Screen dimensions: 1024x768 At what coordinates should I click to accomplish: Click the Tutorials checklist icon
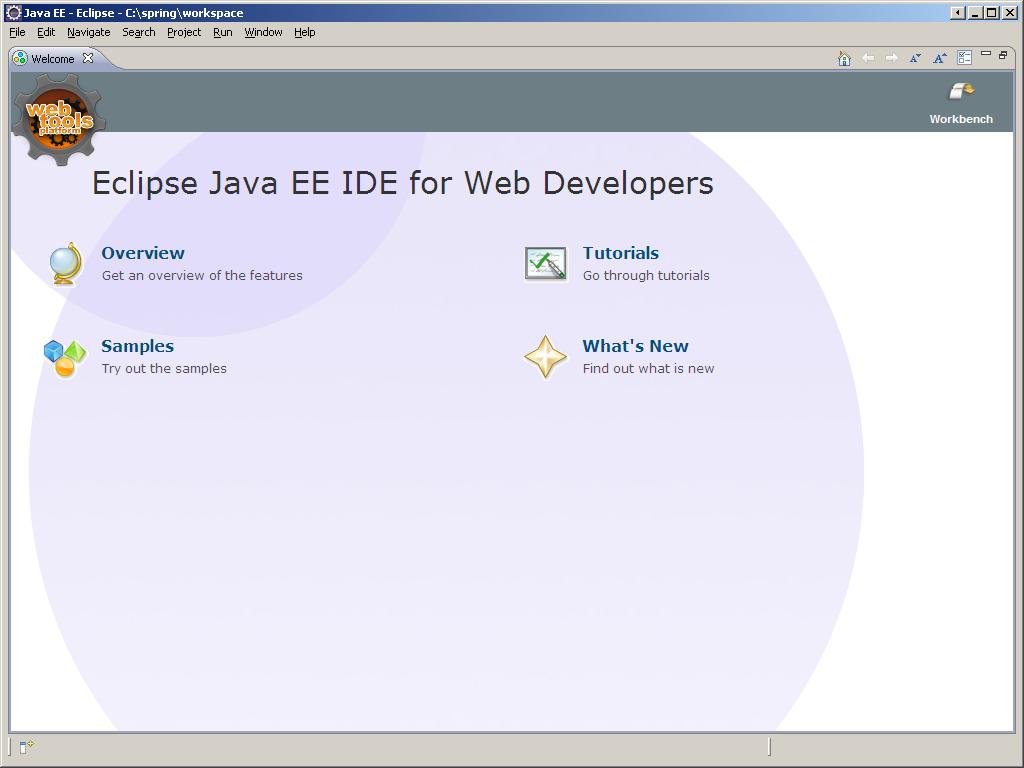tap(545, 264)
